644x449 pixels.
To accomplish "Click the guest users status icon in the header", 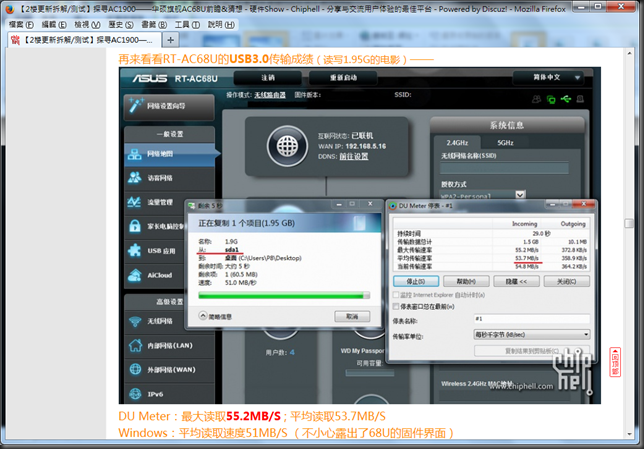I will (x=536, y=99).
